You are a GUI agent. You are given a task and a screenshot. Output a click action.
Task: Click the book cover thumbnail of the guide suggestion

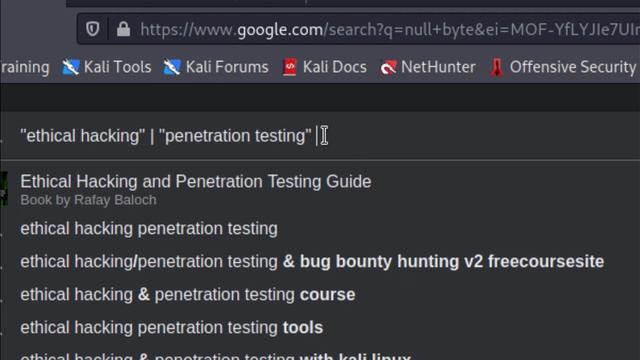click(x=4, y=189)
